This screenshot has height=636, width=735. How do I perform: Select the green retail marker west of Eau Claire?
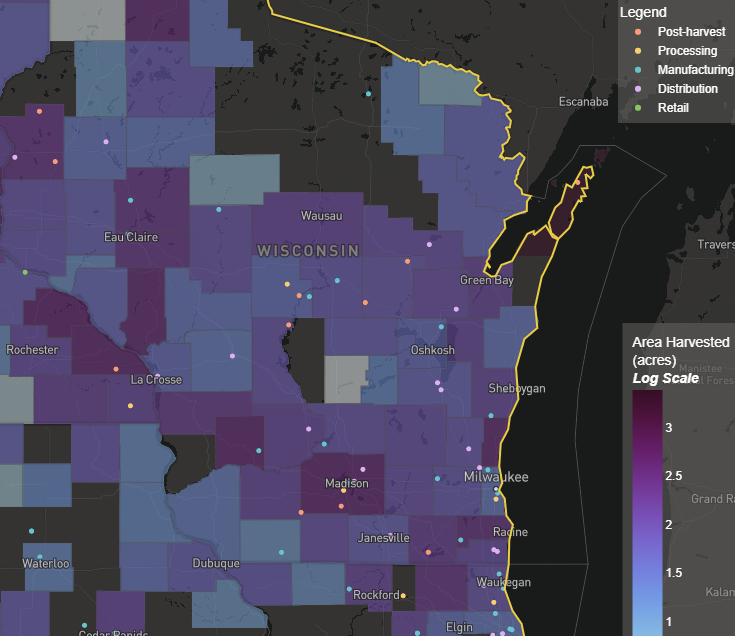[25, 272]
